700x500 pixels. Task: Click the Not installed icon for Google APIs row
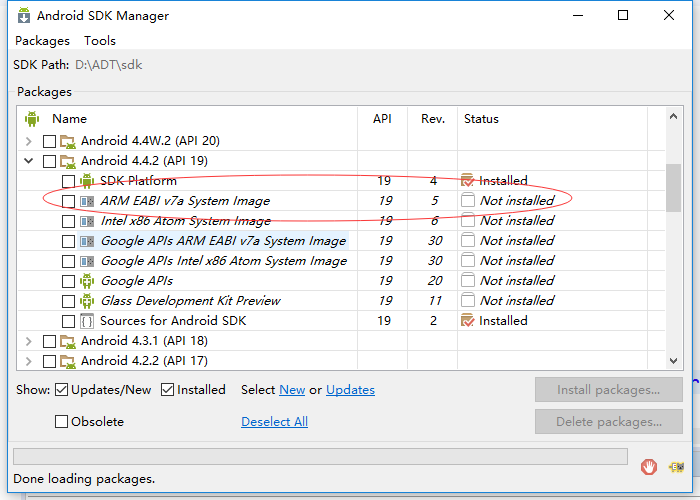coord(468,280)
